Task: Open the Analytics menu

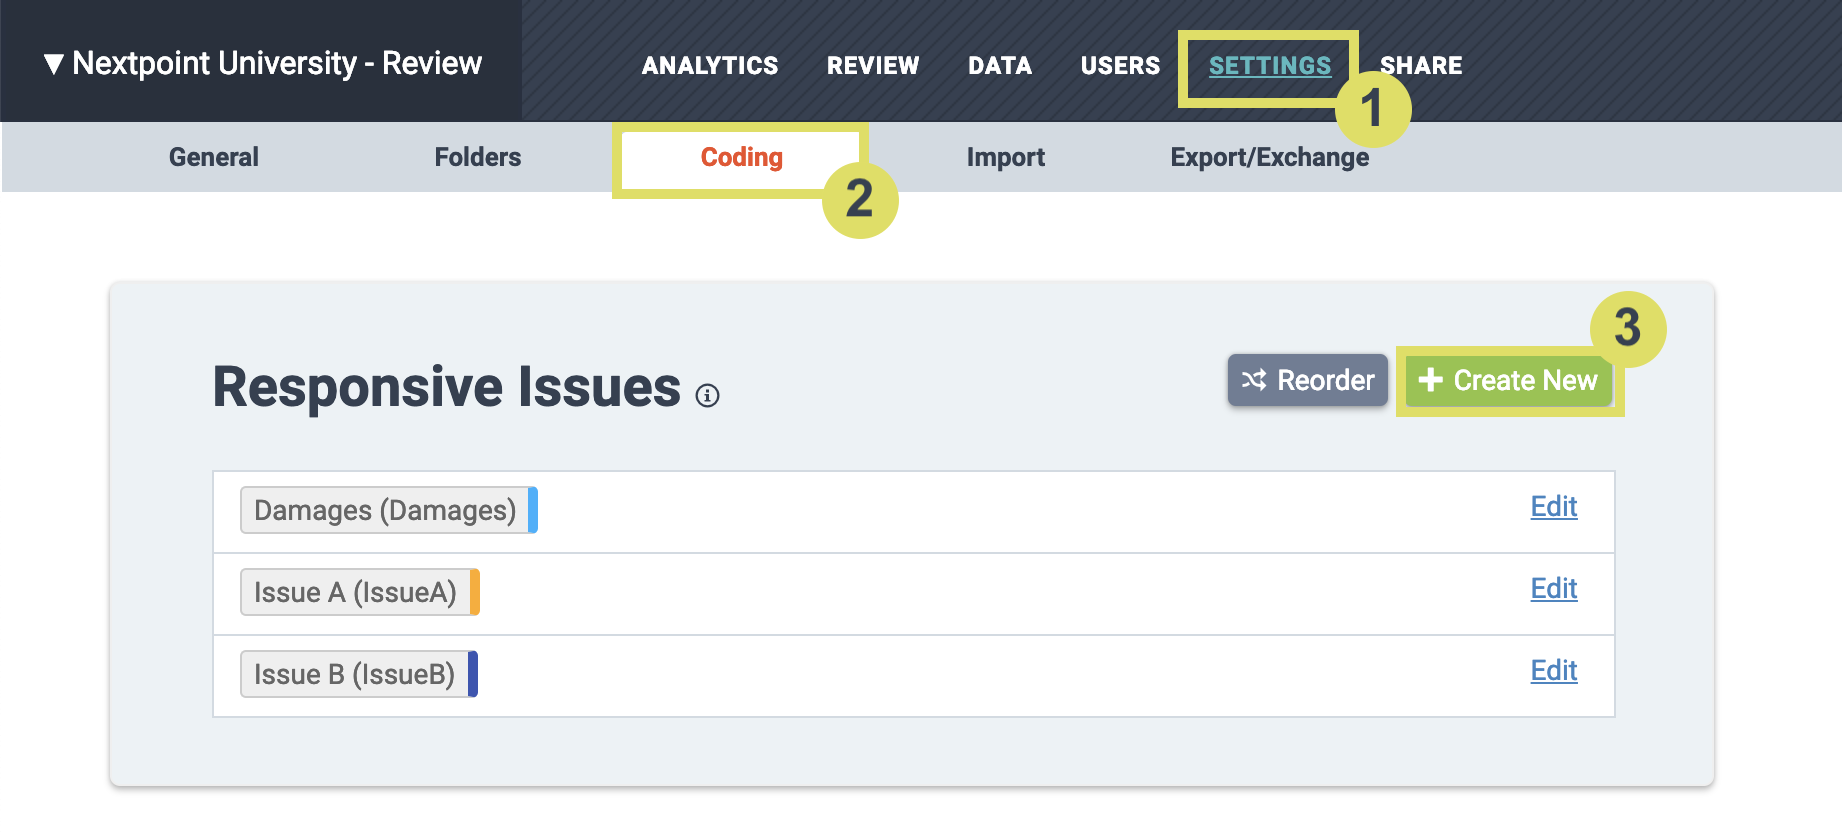Action: coord(710,65)
